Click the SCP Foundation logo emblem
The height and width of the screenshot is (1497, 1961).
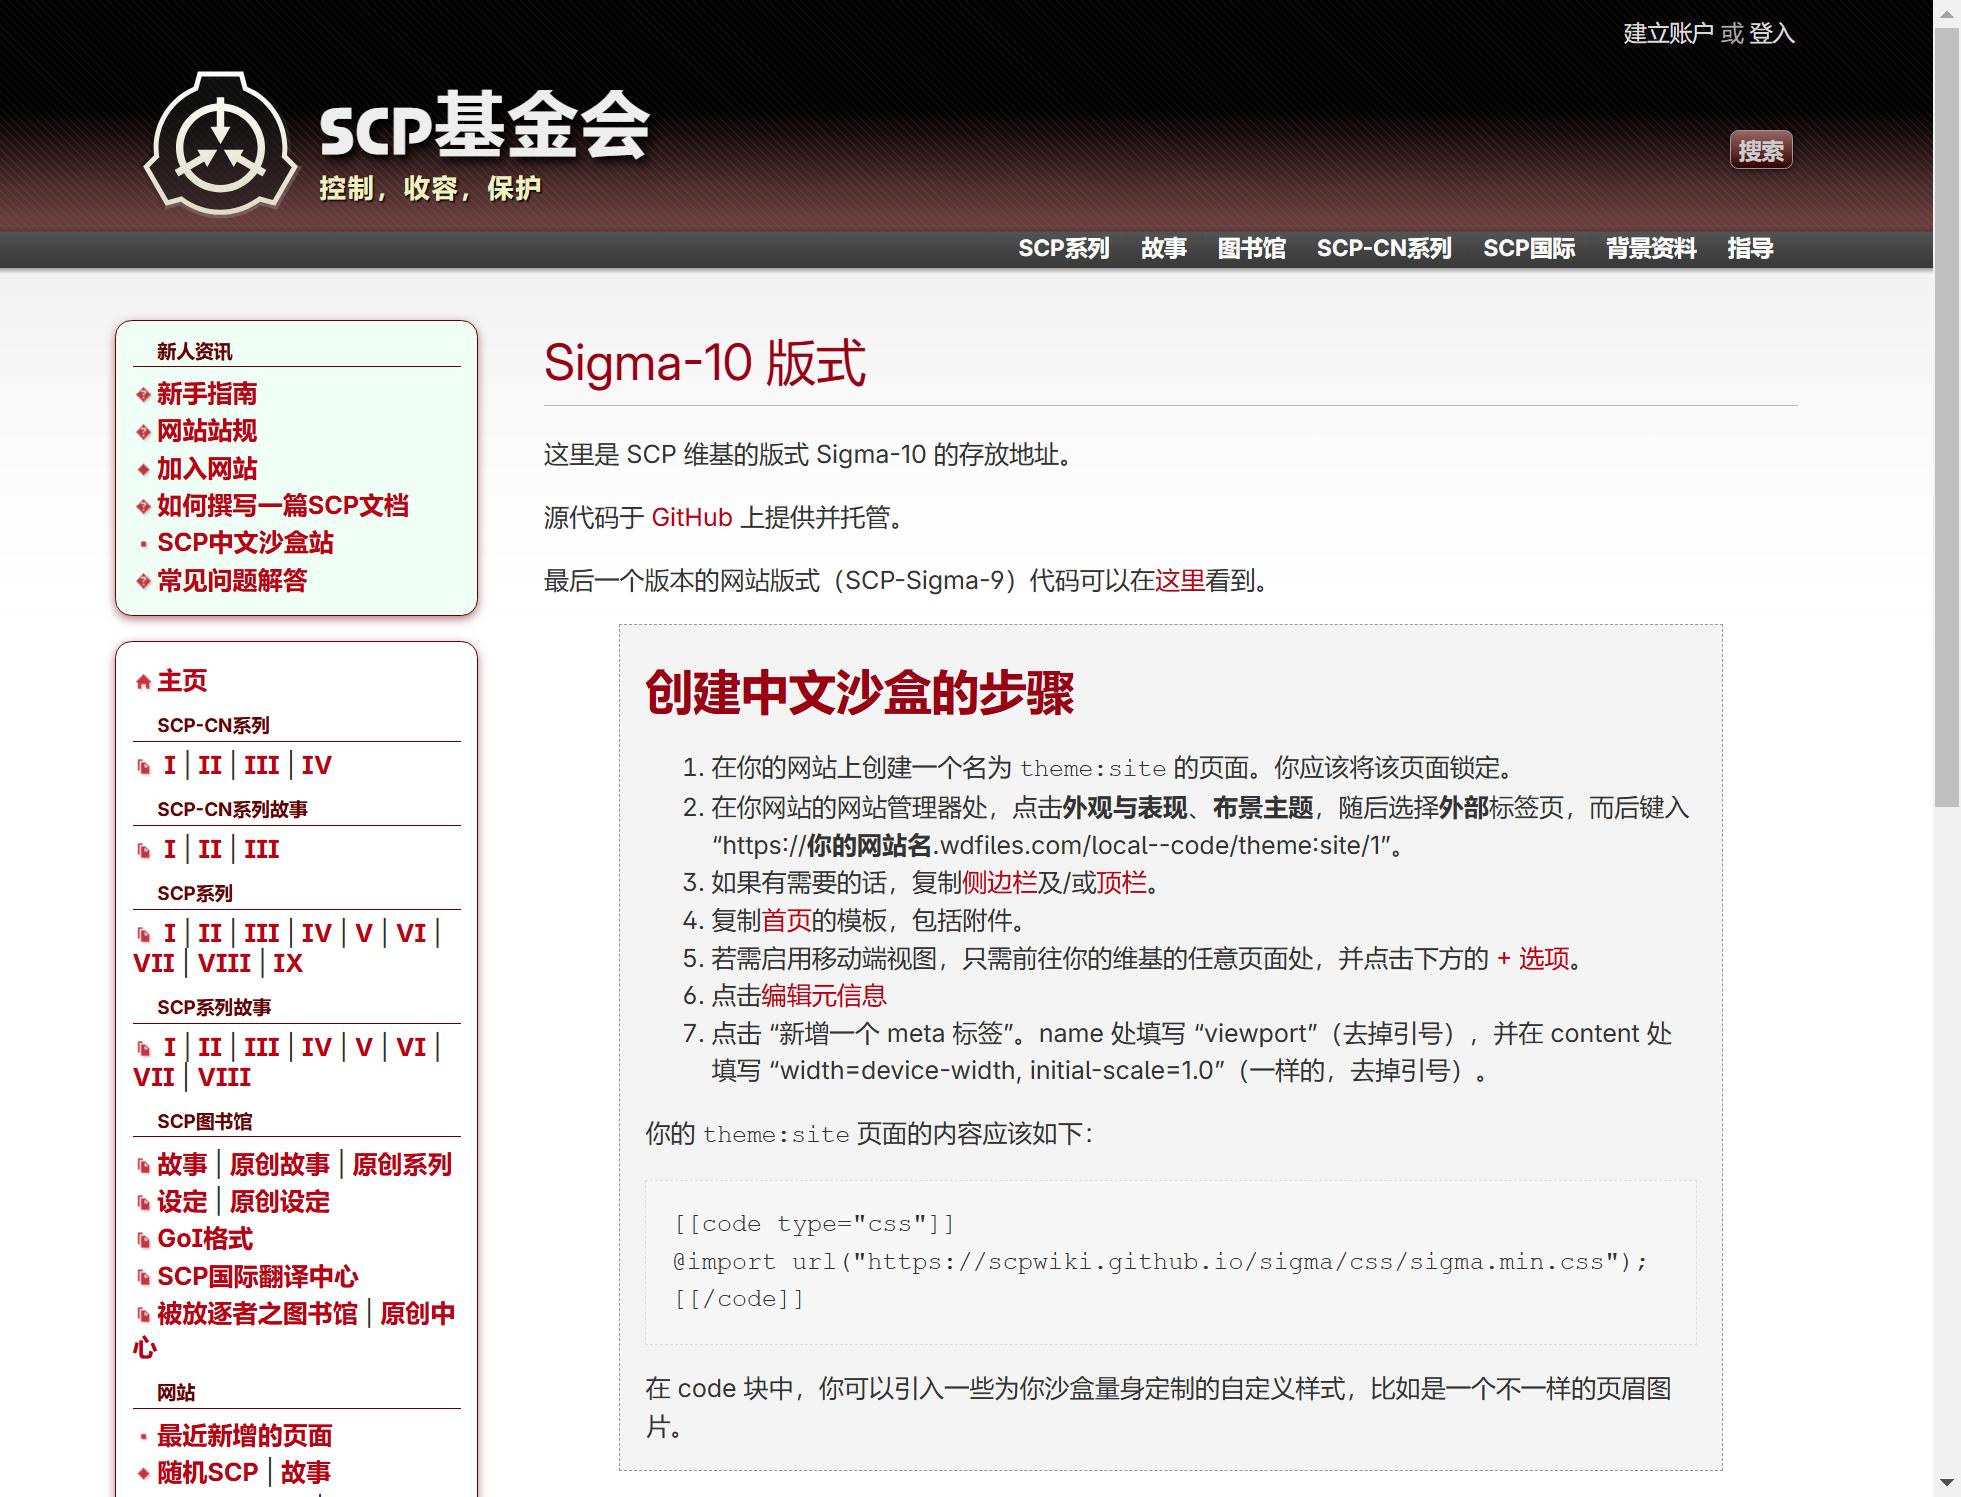click(x=221, y=146)
